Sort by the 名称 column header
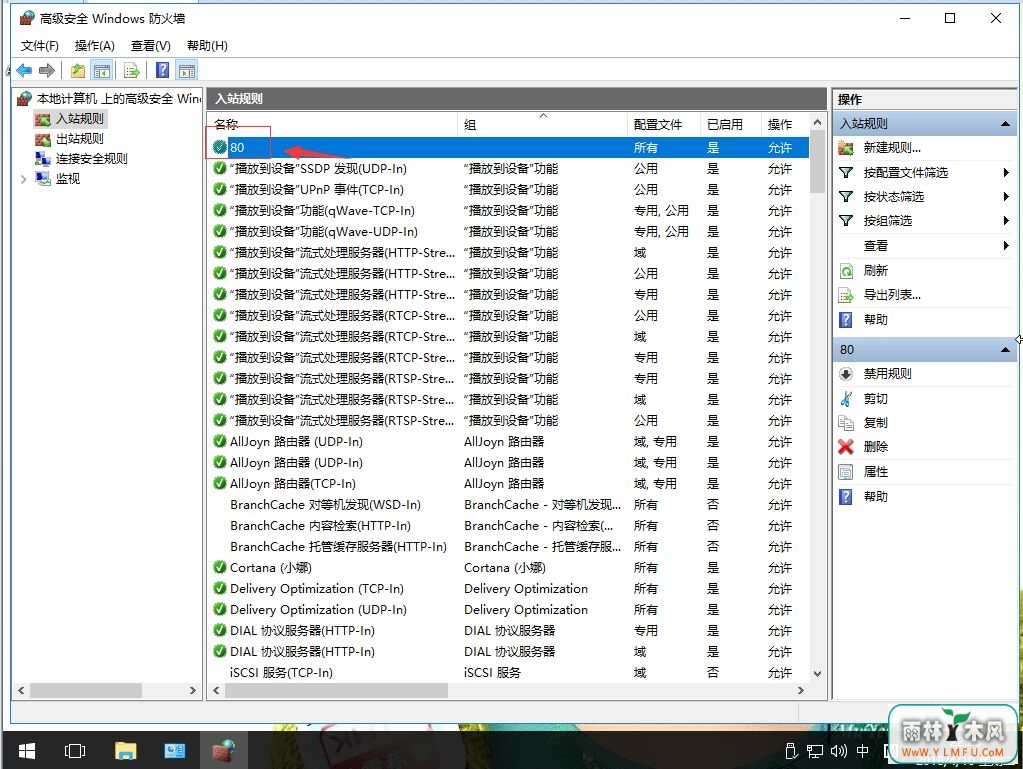1023x769 pixels. pyautogui.click(x=333, y=125)
